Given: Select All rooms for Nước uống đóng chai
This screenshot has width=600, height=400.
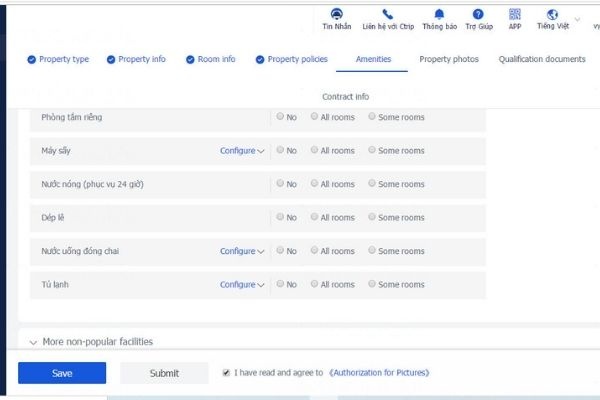Looking at the screenshot, I should pos(314,250).
